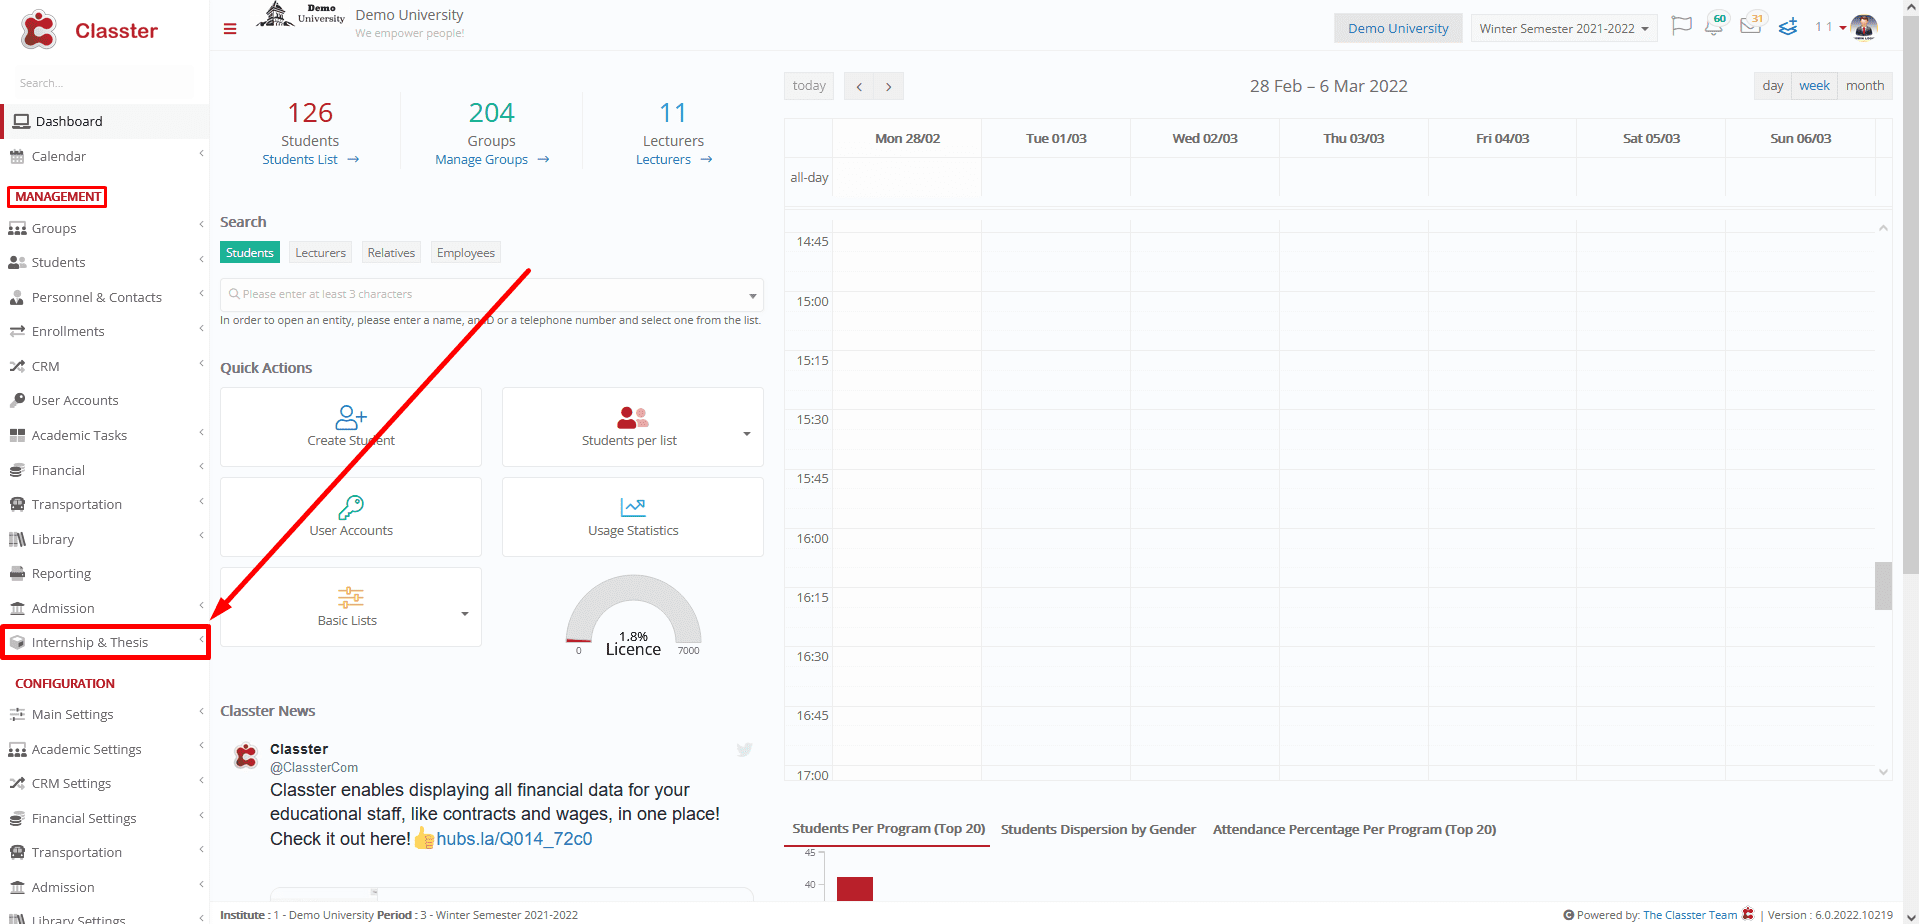Click the Classter logo icon

39,30
